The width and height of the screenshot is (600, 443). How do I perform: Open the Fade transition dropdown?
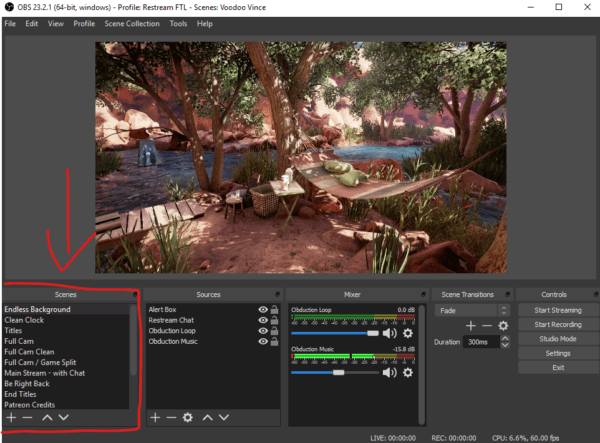click(471, 310)
